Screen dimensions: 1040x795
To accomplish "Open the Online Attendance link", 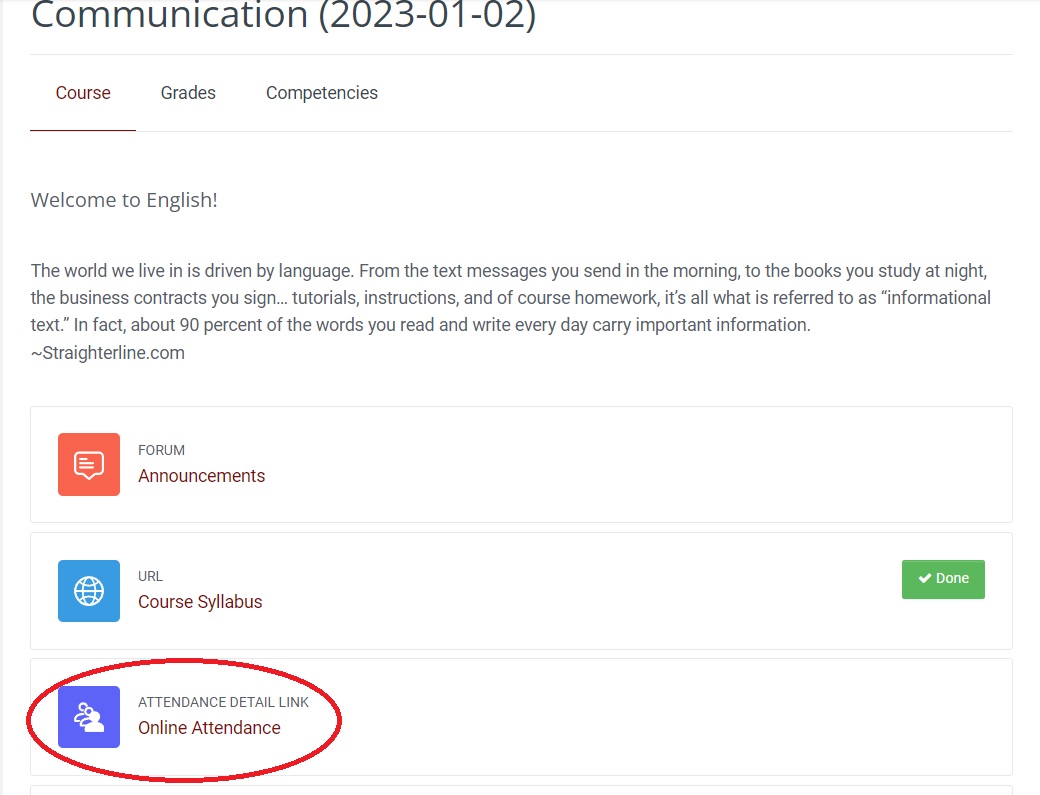I will pyautogui.click(x=209, y=728).
